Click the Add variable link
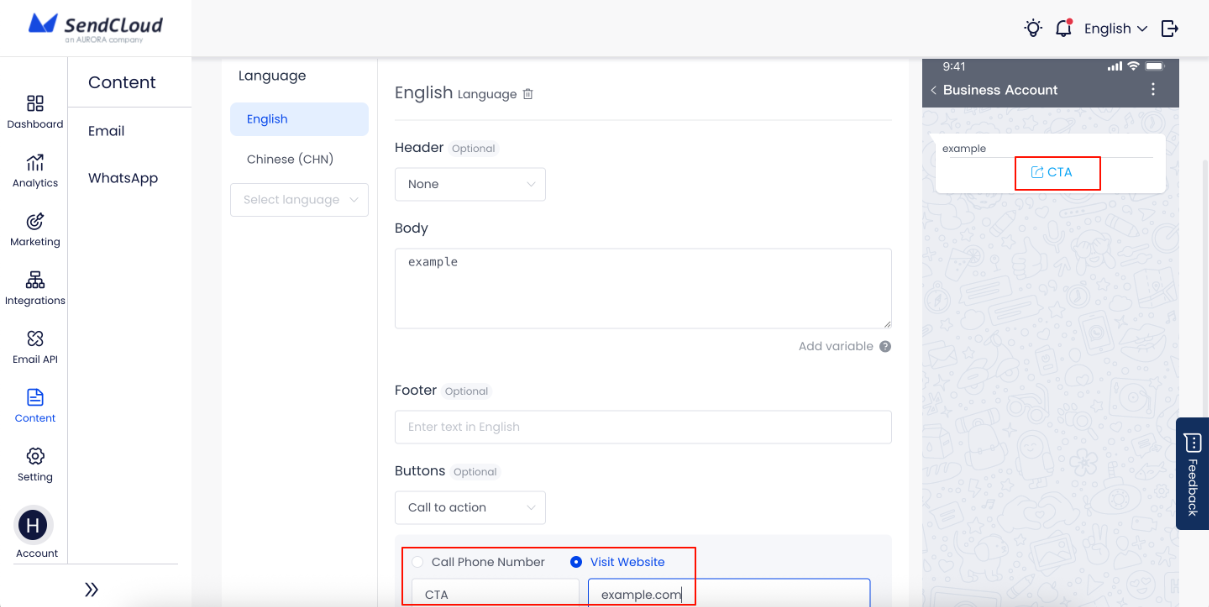The width and height of the screenshot is (1209, 607). [x=836, y=346]
